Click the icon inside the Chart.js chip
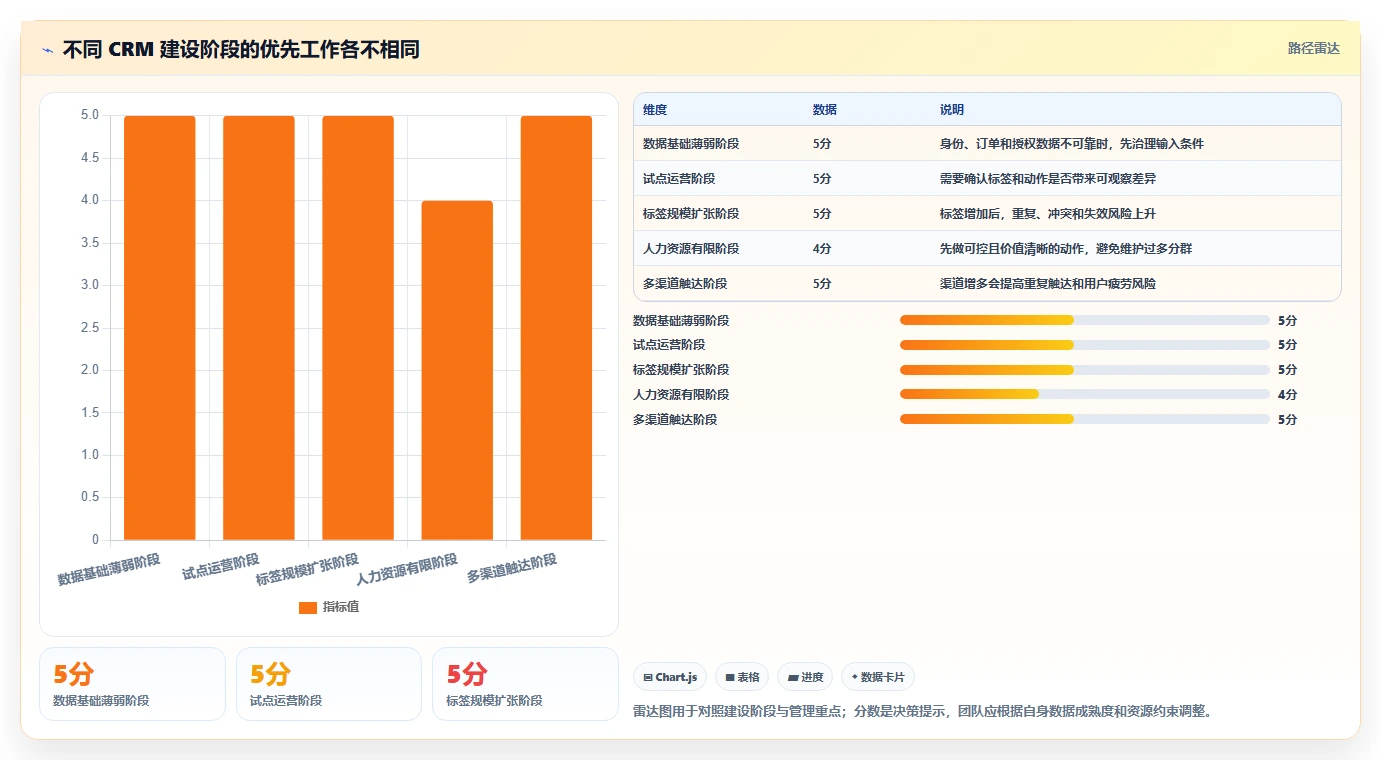Viewport: 1381px width, 760px height. 648,678
